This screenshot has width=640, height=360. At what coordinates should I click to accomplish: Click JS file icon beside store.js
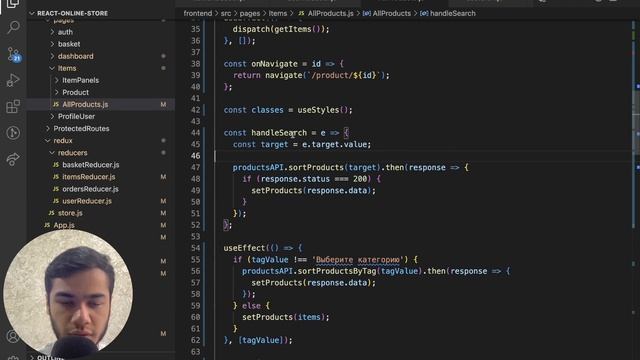(51, 213)
